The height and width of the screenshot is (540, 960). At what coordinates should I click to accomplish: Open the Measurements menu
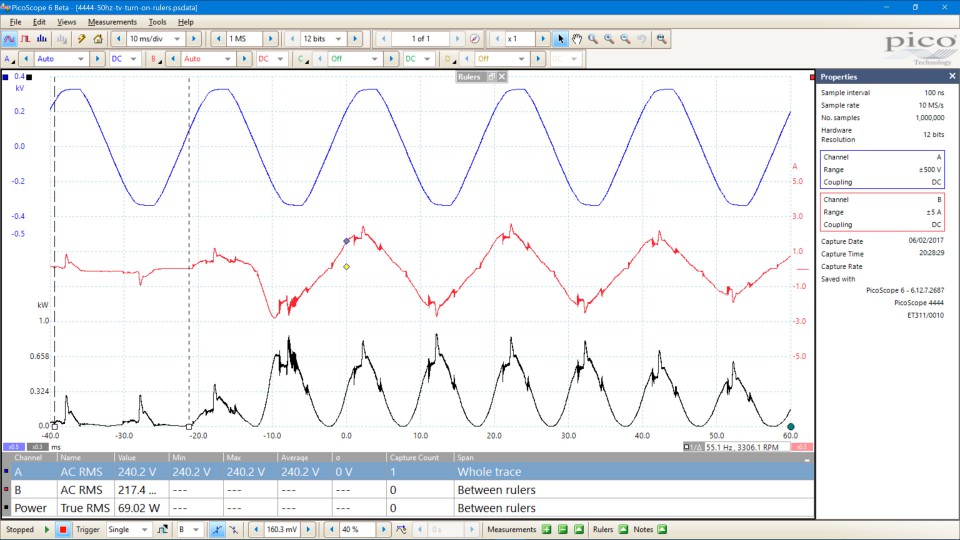coord(112,21)
